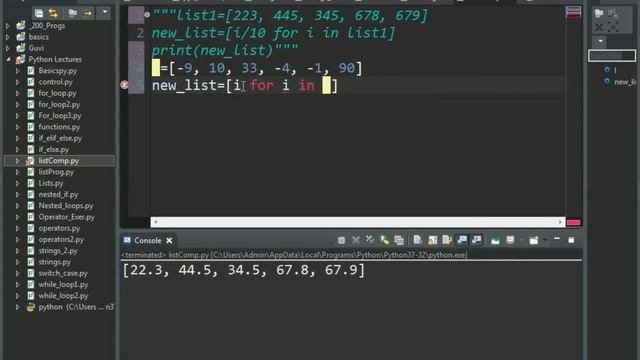This screenshot has height=360, width=640.
Task: Open the Open Console dropdown arrow
Action: (x=544, y=240)
